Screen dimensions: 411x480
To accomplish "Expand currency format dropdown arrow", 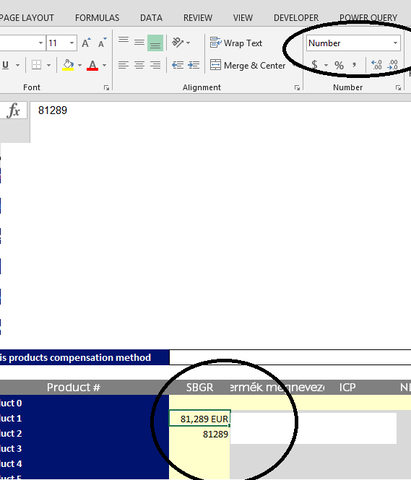I will click(326, 65).
